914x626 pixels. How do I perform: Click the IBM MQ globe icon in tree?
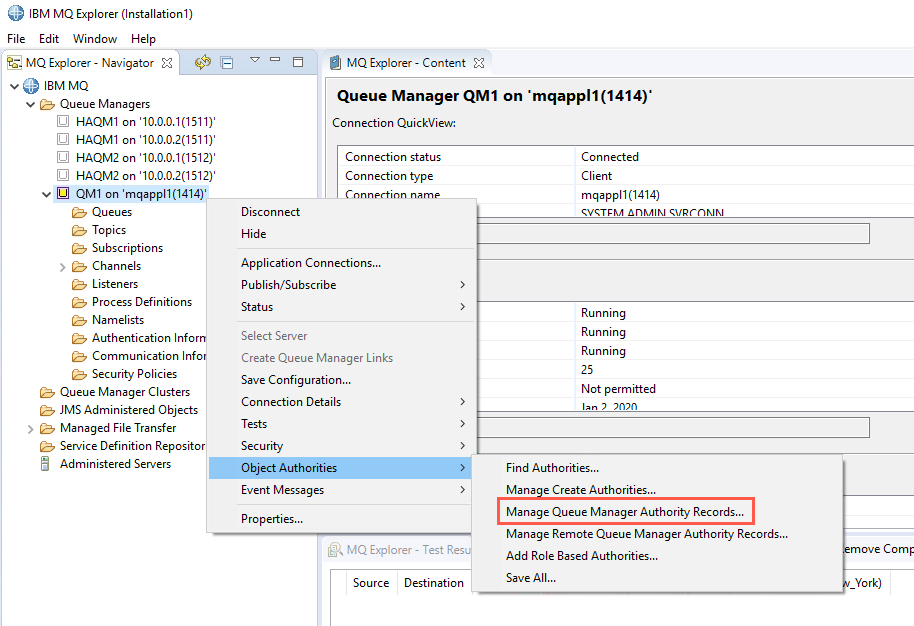pyautogui.click(x=31, y=86)
